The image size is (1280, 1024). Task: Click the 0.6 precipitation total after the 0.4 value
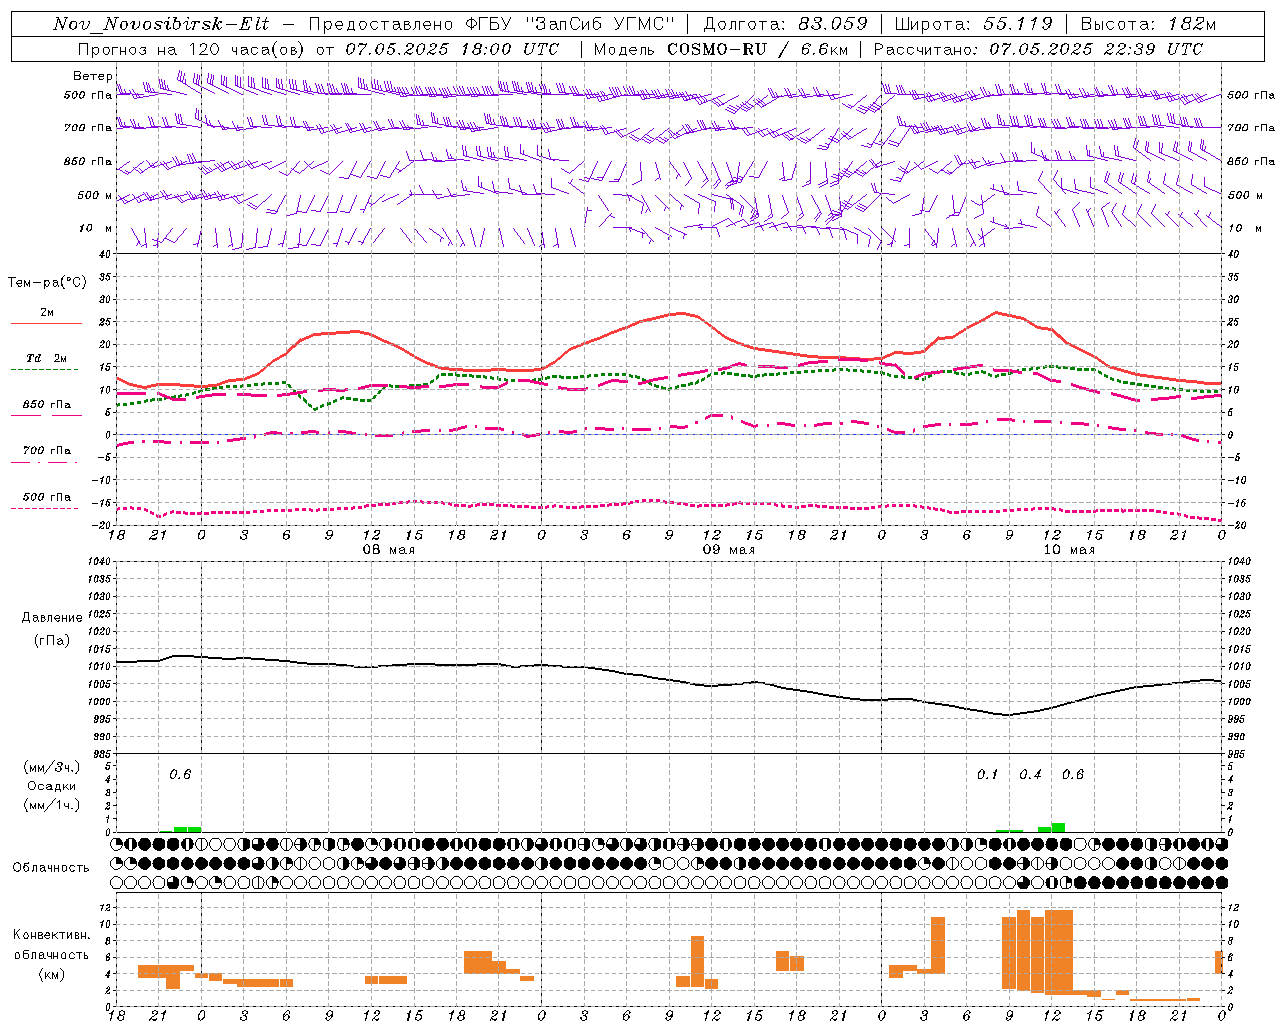[1073, 774]
